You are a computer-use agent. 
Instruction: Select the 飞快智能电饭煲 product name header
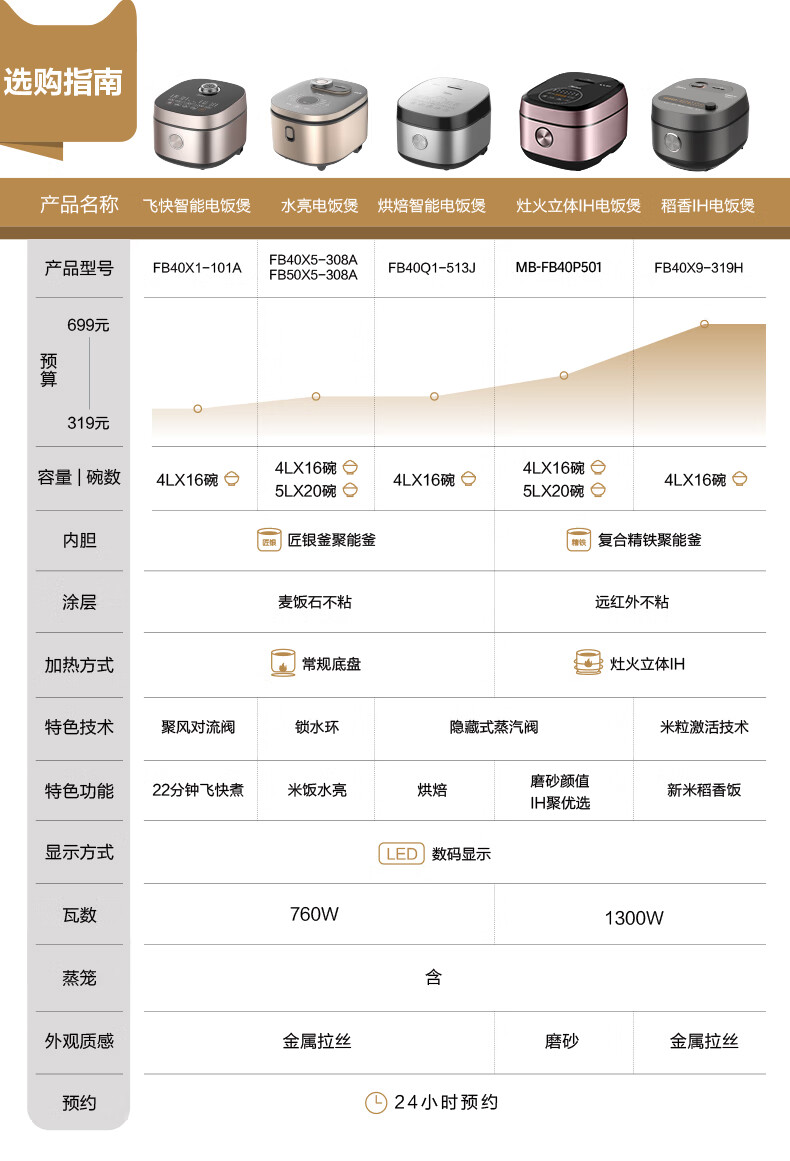click(x=196, y=206)
